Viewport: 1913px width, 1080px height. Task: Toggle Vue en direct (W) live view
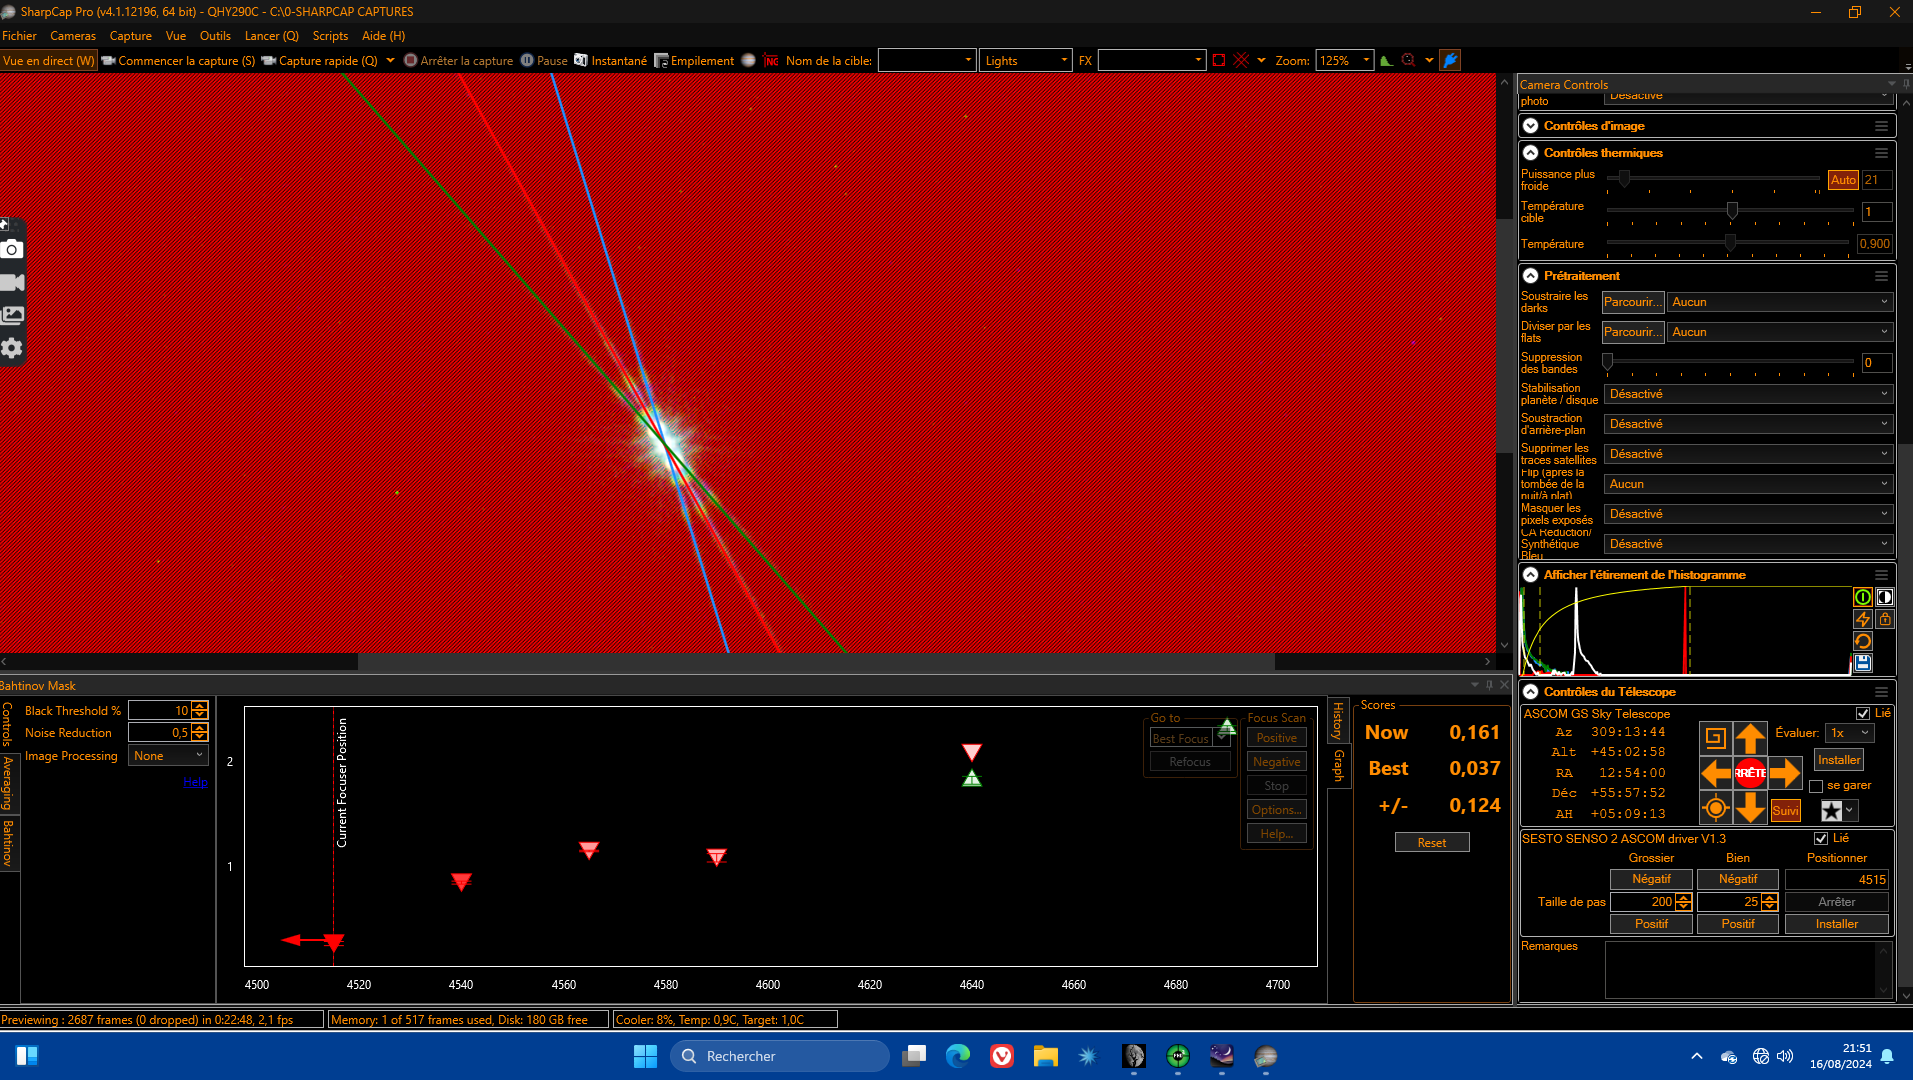[48, 60]
